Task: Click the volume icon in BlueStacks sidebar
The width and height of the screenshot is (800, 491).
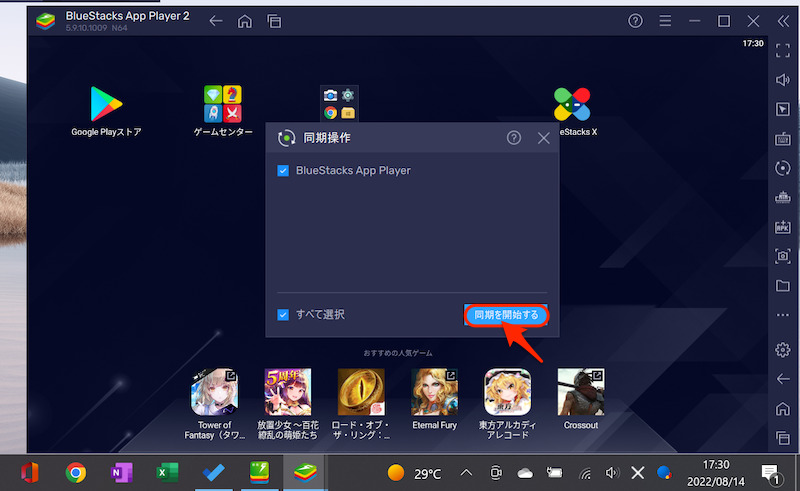Action: [783, 80]
